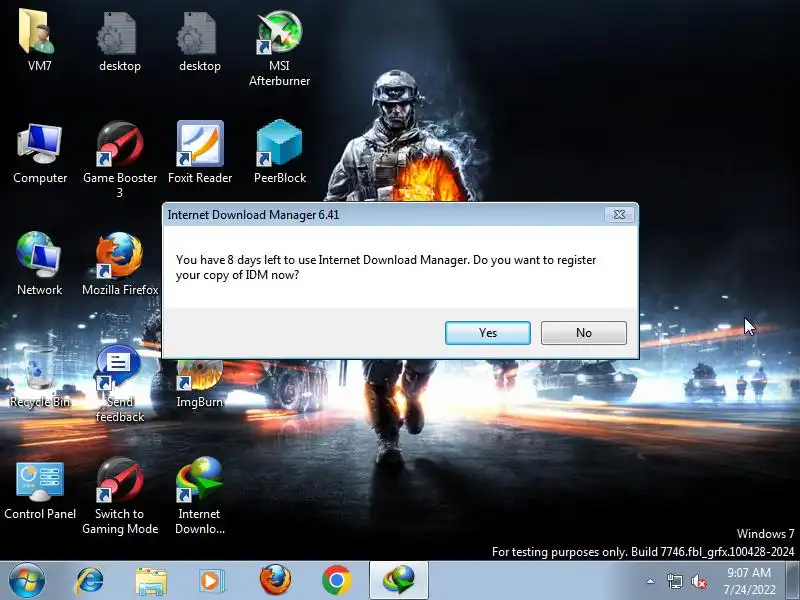Open the Windows Start menu
The height and width of the screenshot is (600, 800).
[x=27, y=581]
